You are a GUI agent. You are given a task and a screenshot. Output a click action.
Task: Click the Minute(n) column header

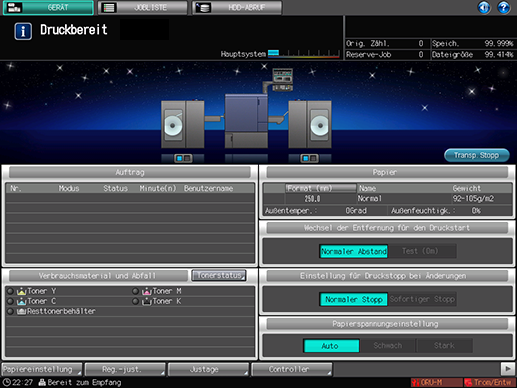click(x=158, y=189)
